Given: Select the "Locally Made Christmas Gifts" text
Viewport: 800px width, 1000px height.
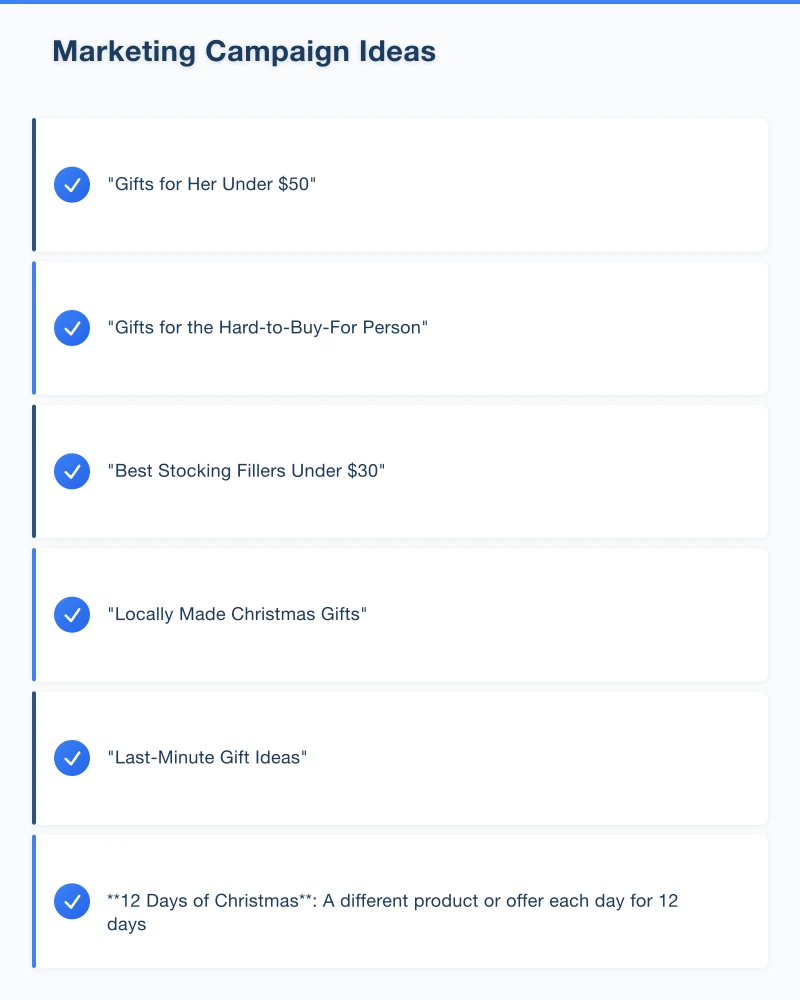Looking at the screenshot, I should pos(237,614).
